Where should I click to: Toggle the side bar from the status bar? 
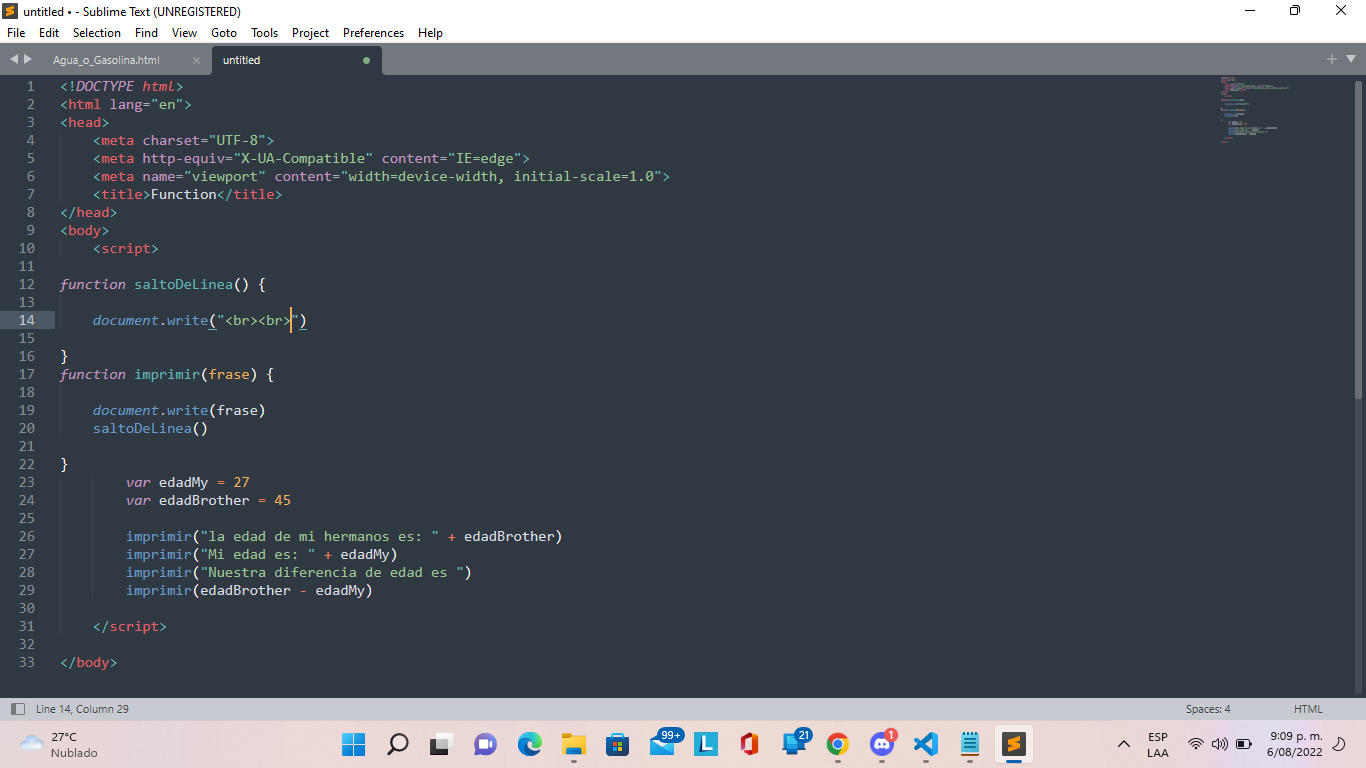[x=18, y=709]
